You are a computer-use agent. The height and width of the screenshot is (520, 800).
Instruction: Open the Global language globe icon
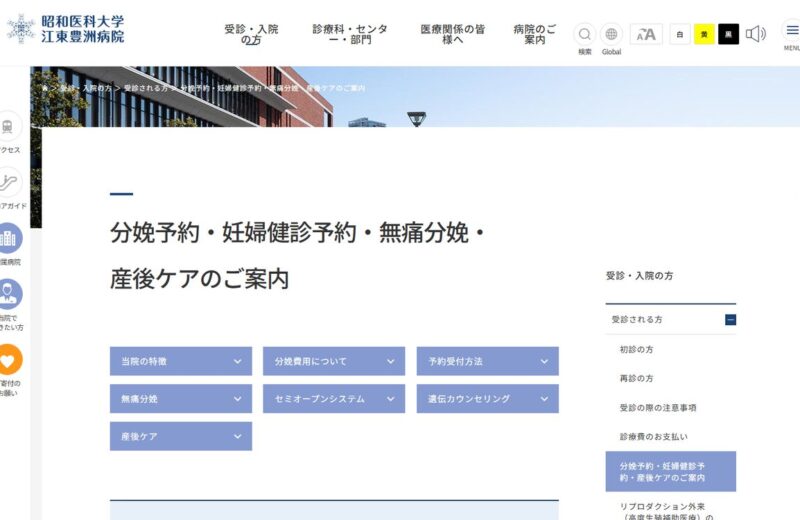(x=611, y=34)
